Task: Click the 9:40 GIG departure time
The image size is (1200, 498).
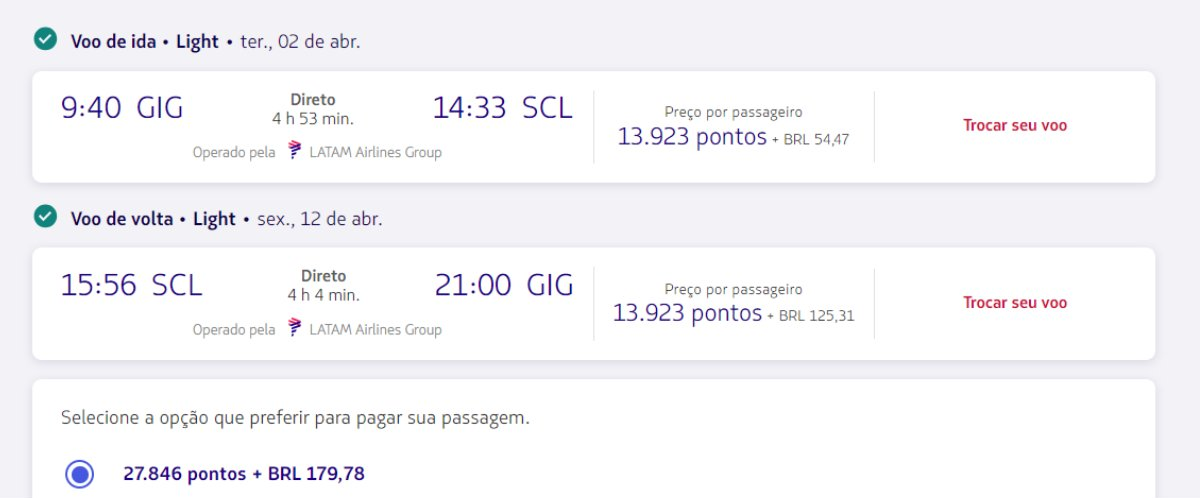Action: (x=122, y=108)
